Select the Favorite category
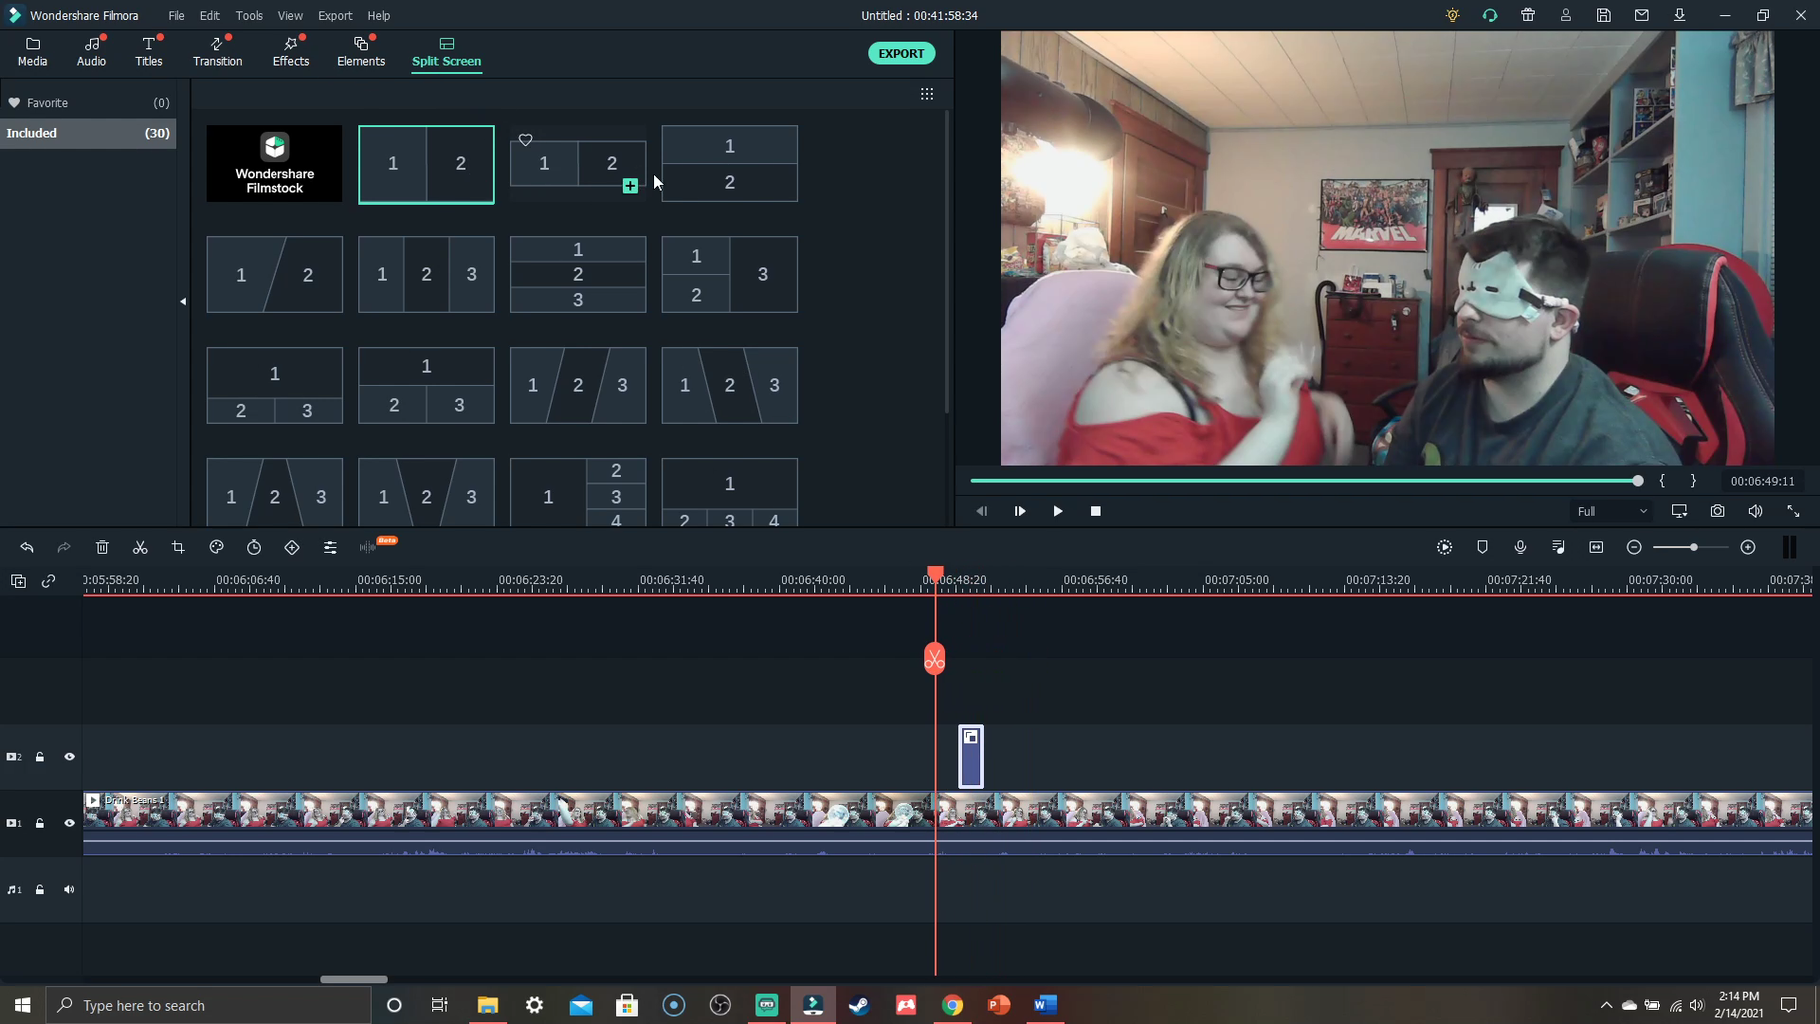 pyautogui.click(x=88, y=103)
